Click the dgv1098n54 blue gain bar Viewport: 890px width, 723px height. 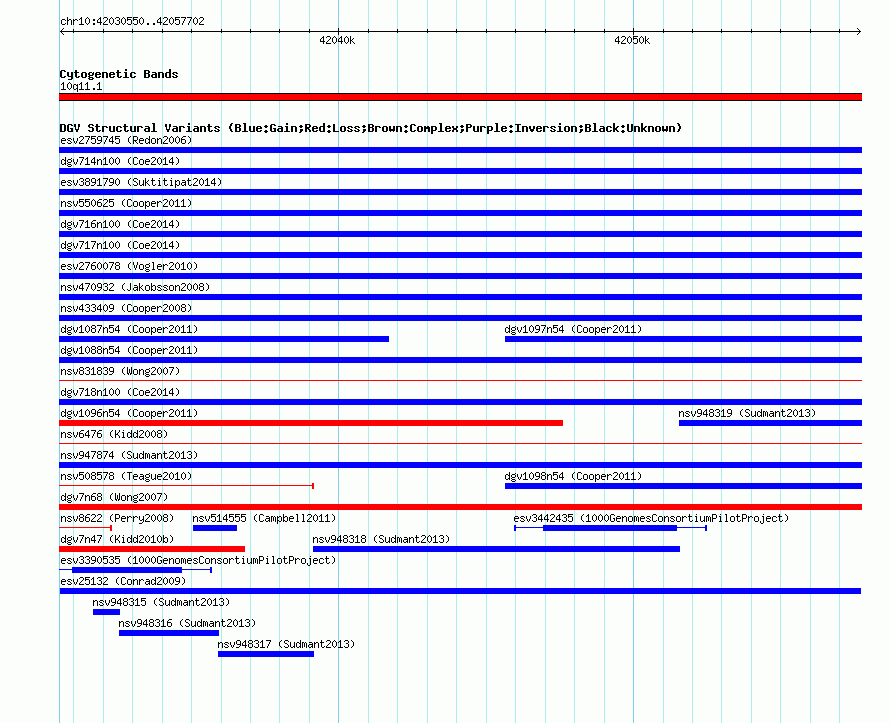683,486
